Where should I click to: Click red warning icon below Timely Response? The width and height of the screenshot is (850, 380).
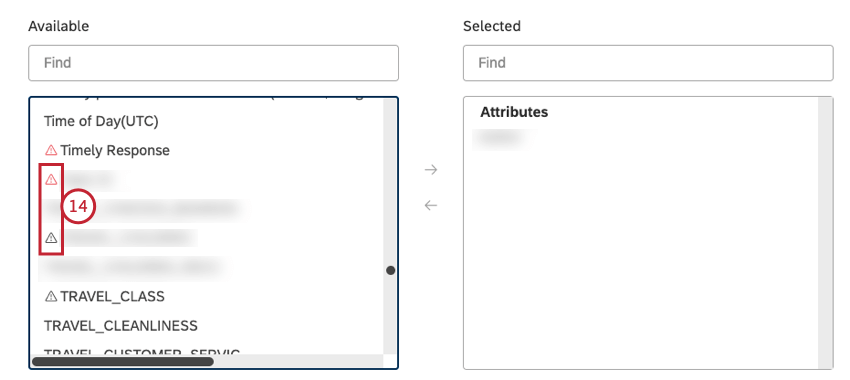tap(51, 179)
